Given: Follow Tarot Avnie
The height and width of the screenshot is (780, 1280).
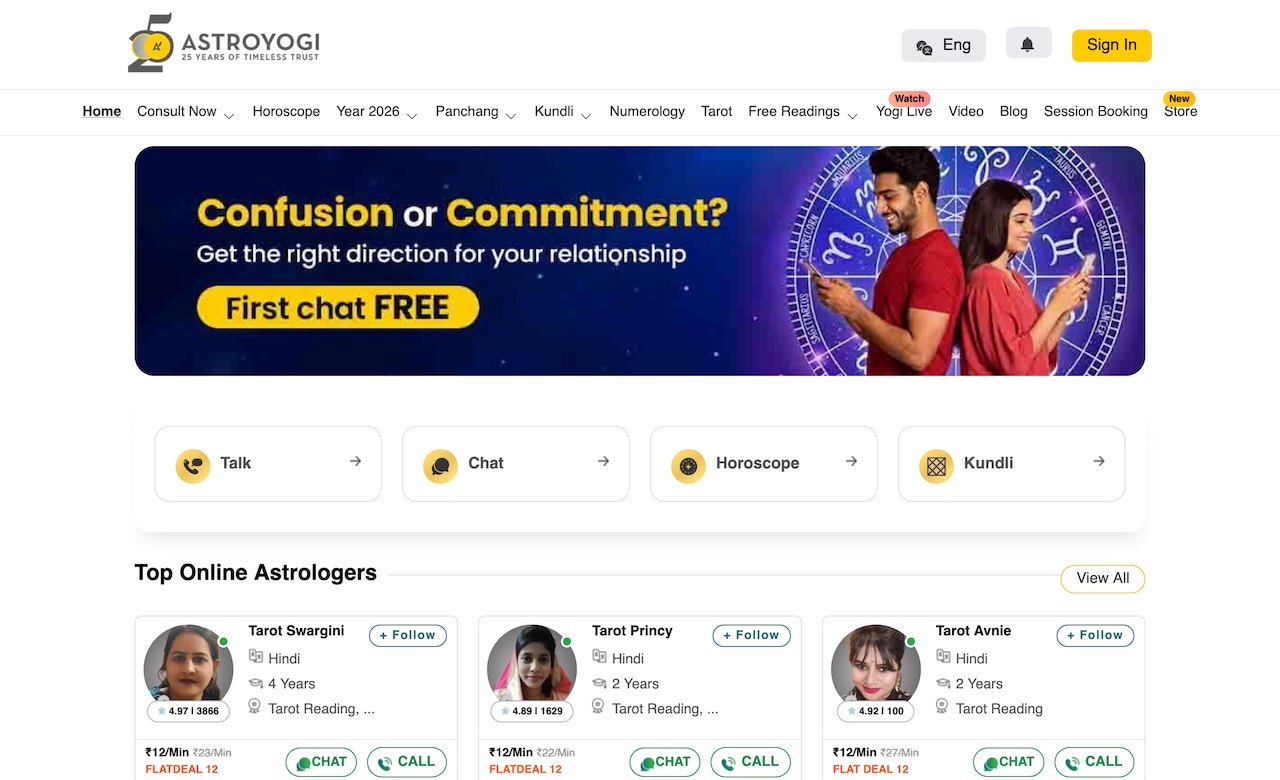Looking at the screenshot, I should 1095,636.
